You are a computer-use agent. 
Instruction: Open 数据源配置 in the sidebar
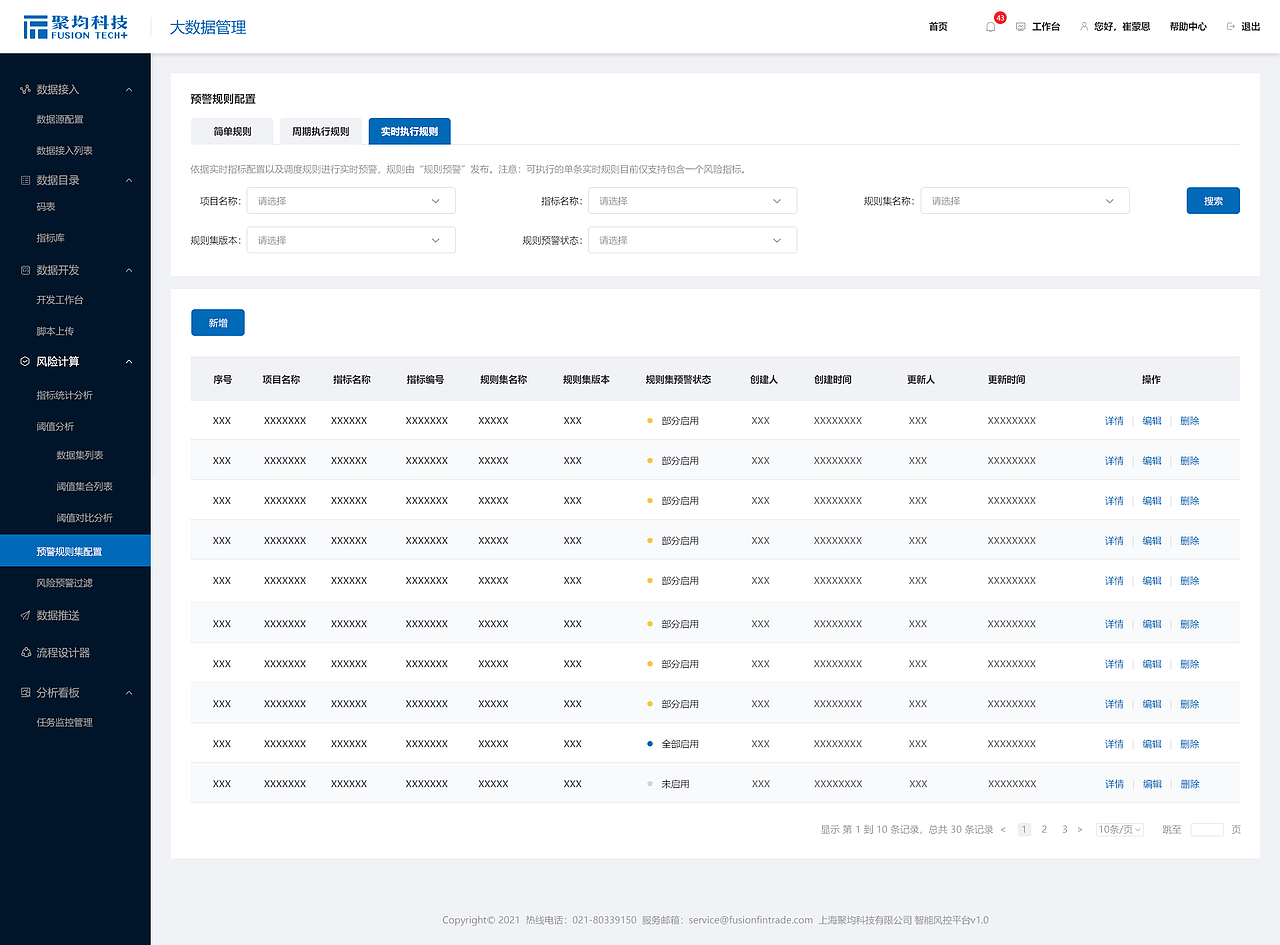click(60, 120)
